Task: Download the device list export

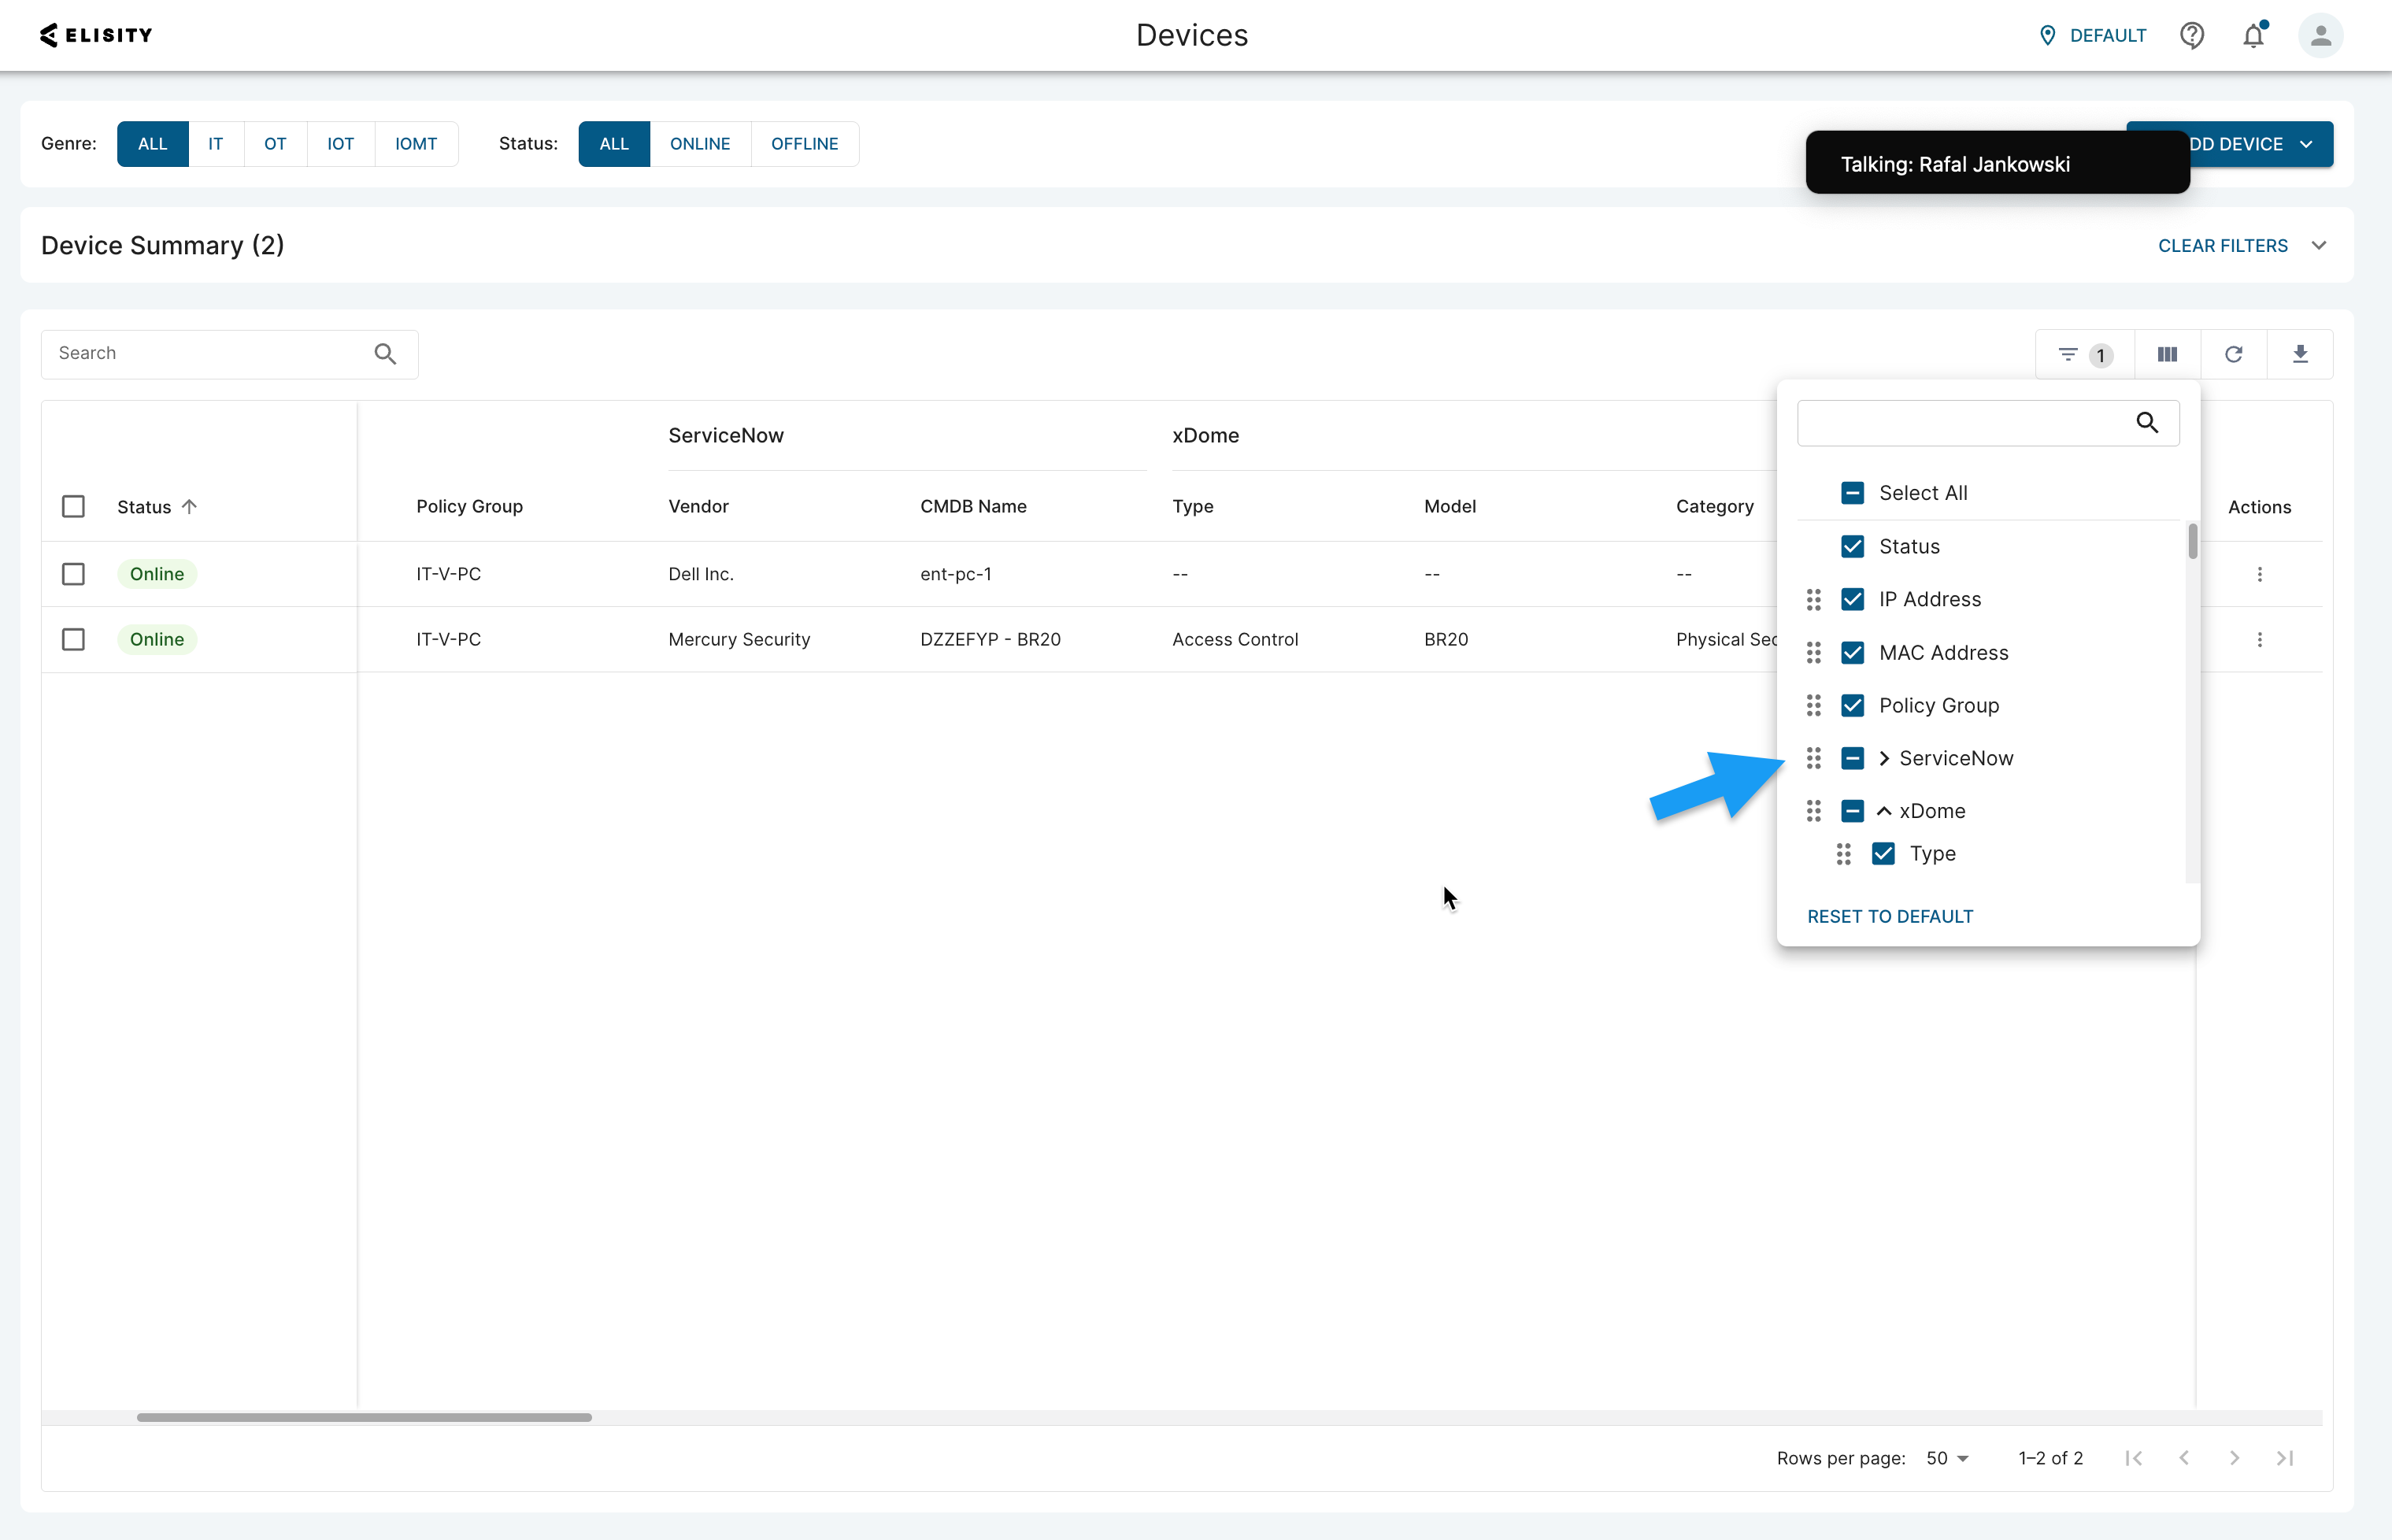Action: point(2301,354)
